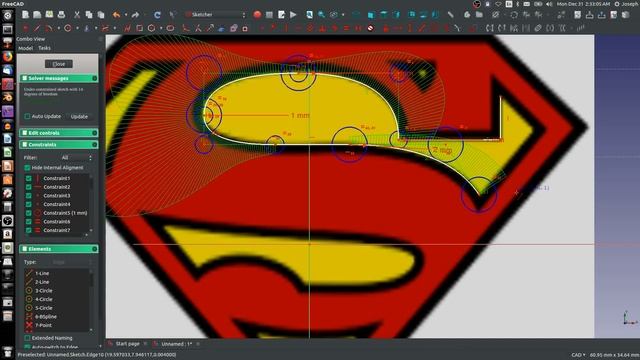This screenshot has width=640, height=360.
Task: Create a point sketch element
Action: pyautogui.click(x=25, y=28)
